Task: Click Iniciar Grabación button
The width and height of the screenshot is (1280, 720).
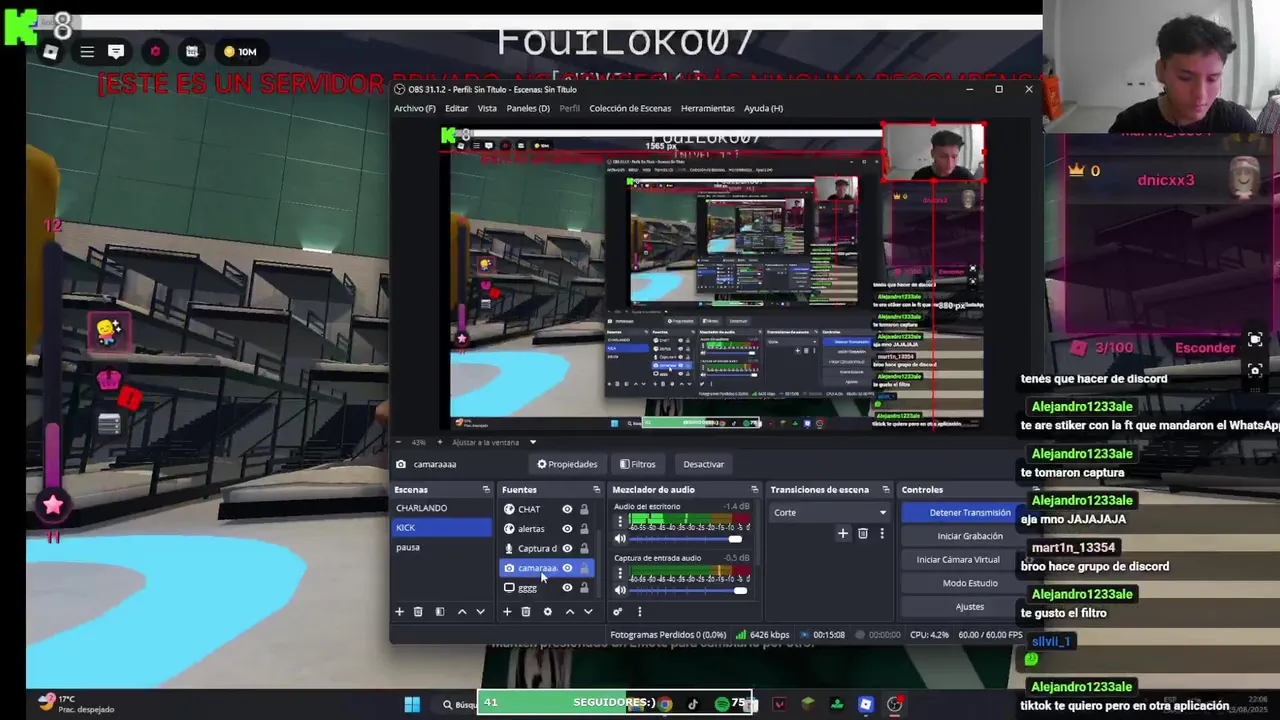Action: click(970, 536)
